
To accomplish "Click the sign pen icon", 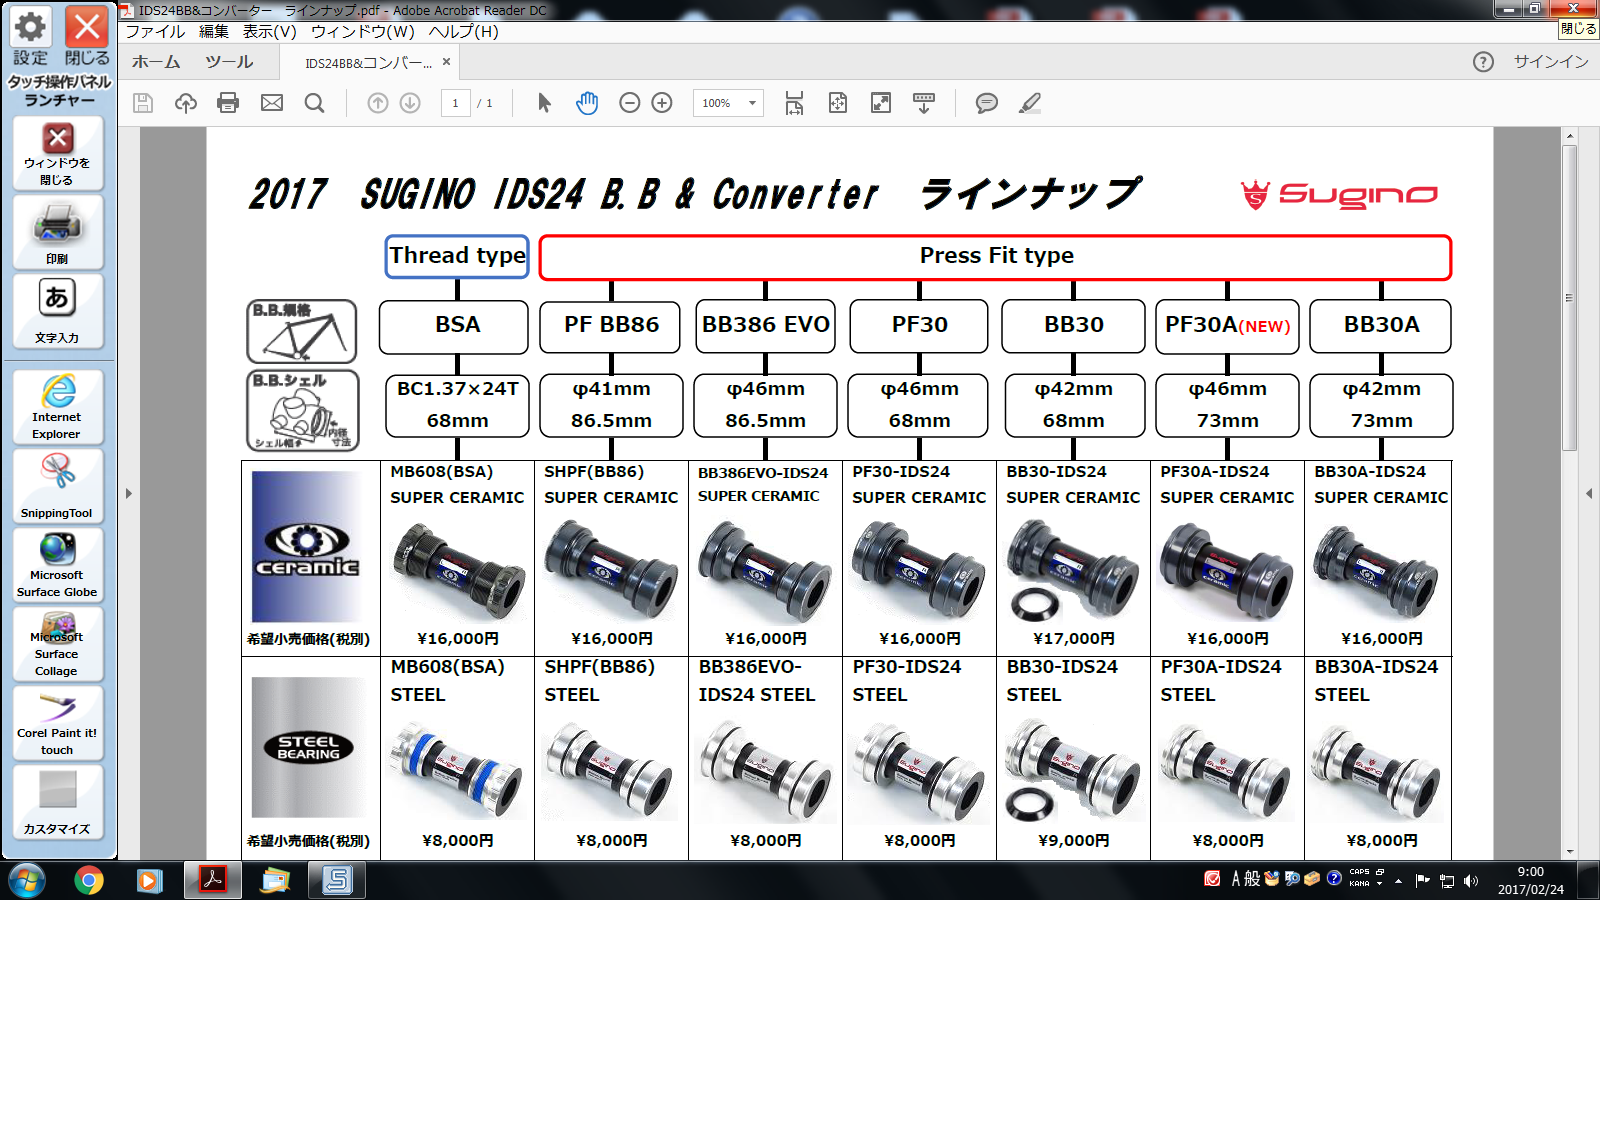I will point(1029,103).
